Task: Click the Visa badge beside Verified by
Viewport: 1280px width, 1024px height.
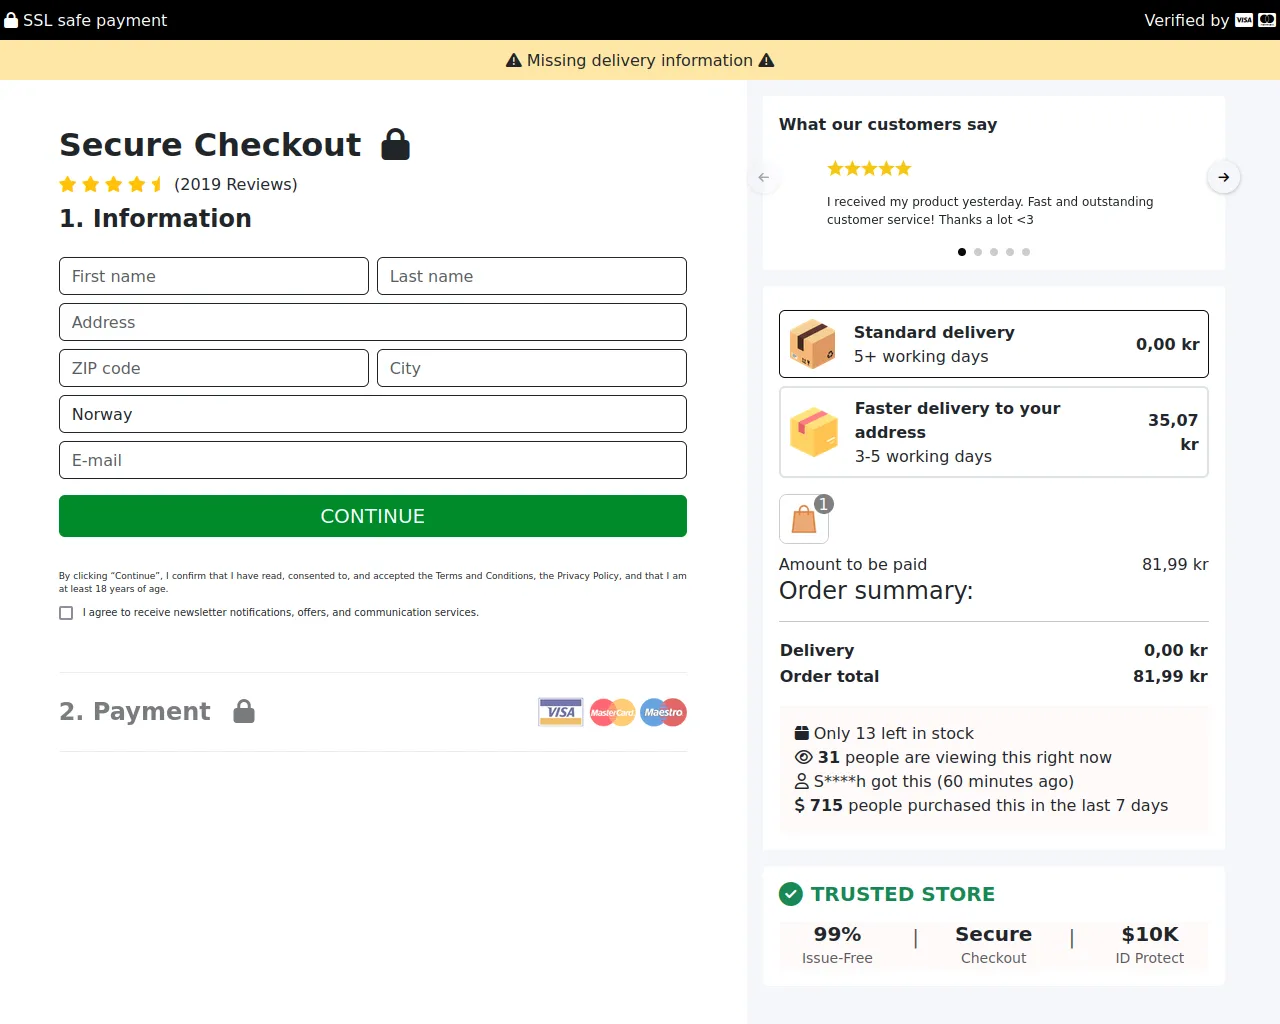Action: 1244,20
